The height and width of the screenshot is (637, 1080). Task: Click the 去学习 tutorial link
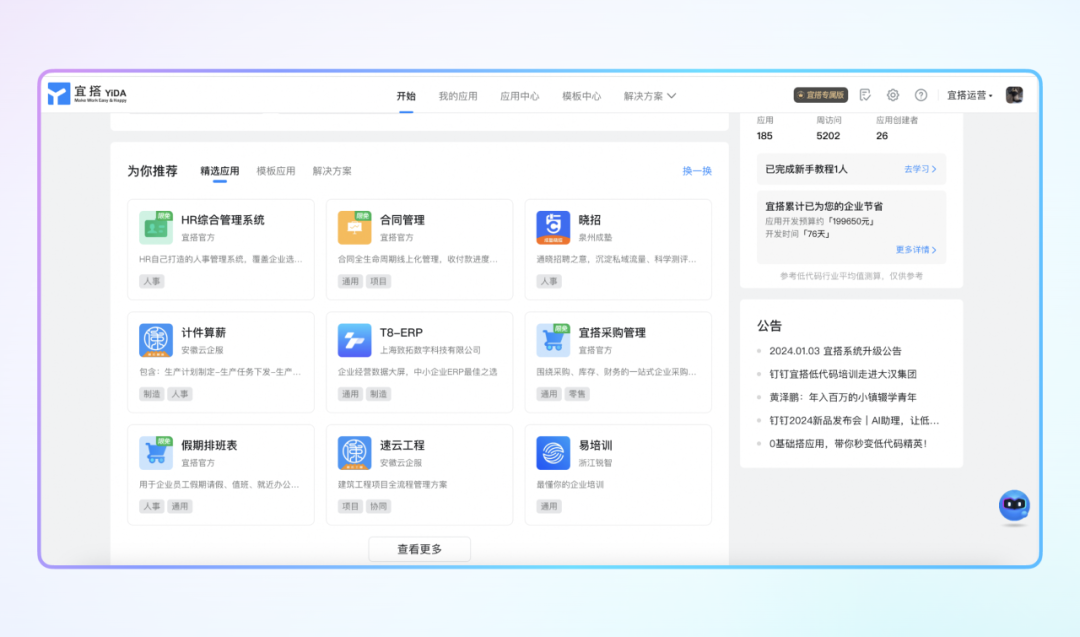point(920,169)
